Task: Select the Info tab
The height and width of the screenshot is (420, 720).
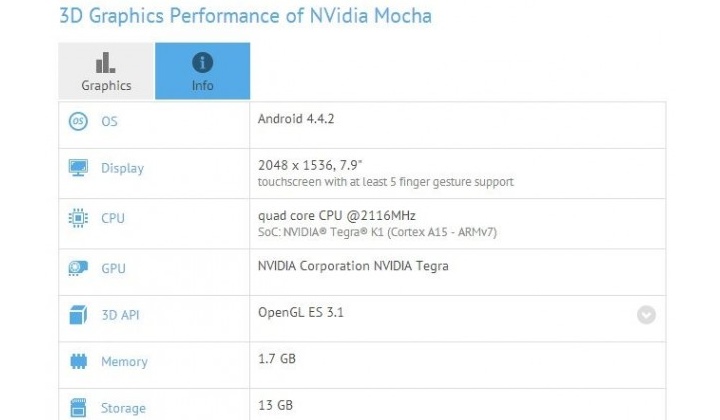Action: pos(203,71)
